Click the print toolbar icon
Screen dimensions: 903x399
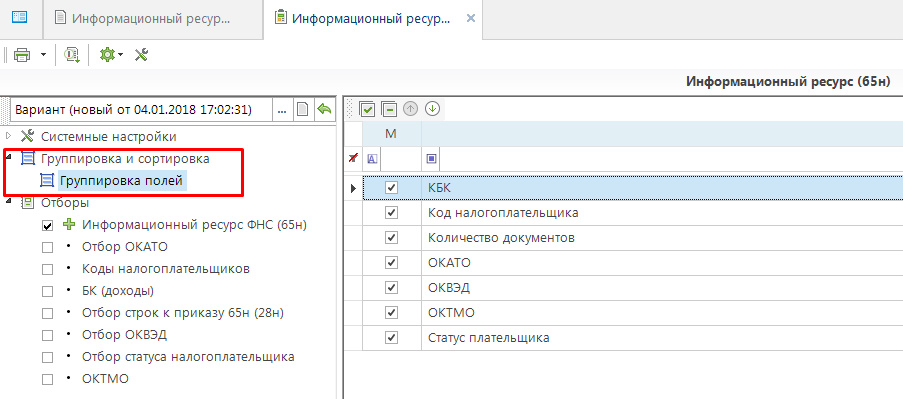point(22,55)
